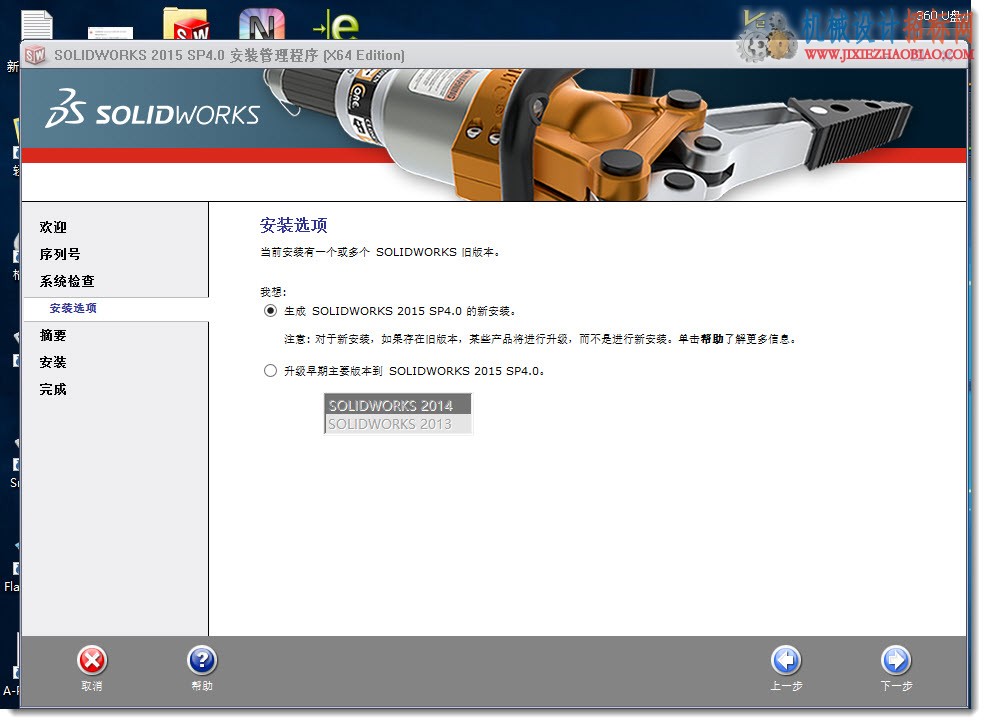Viewport: 986px width, 724px height.
Task: Click the SOLIDWORKS logo in the banner
Action: (x=152, y=109)
